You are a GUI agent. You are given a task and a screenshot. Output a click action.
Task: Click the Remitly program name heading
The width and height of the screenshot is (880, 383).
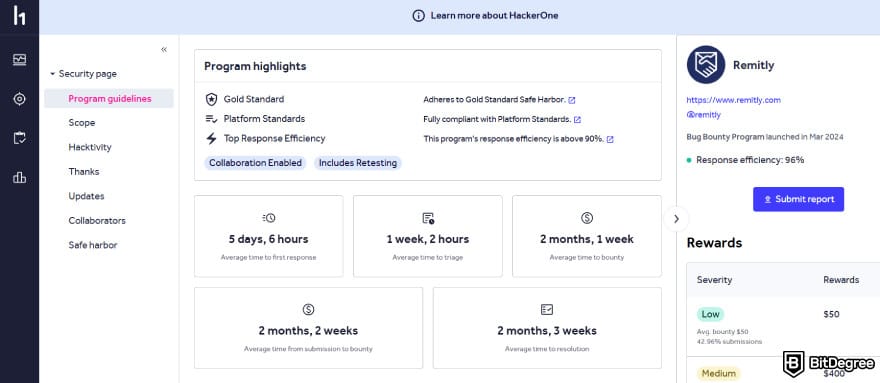click(x=753, y=65)
